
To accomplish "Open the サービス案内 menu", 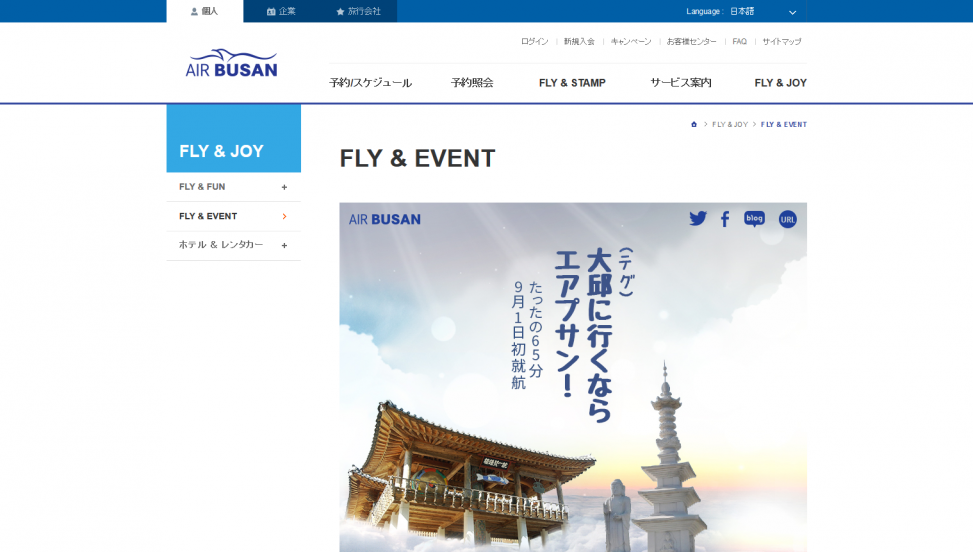I will click(681, 82).
